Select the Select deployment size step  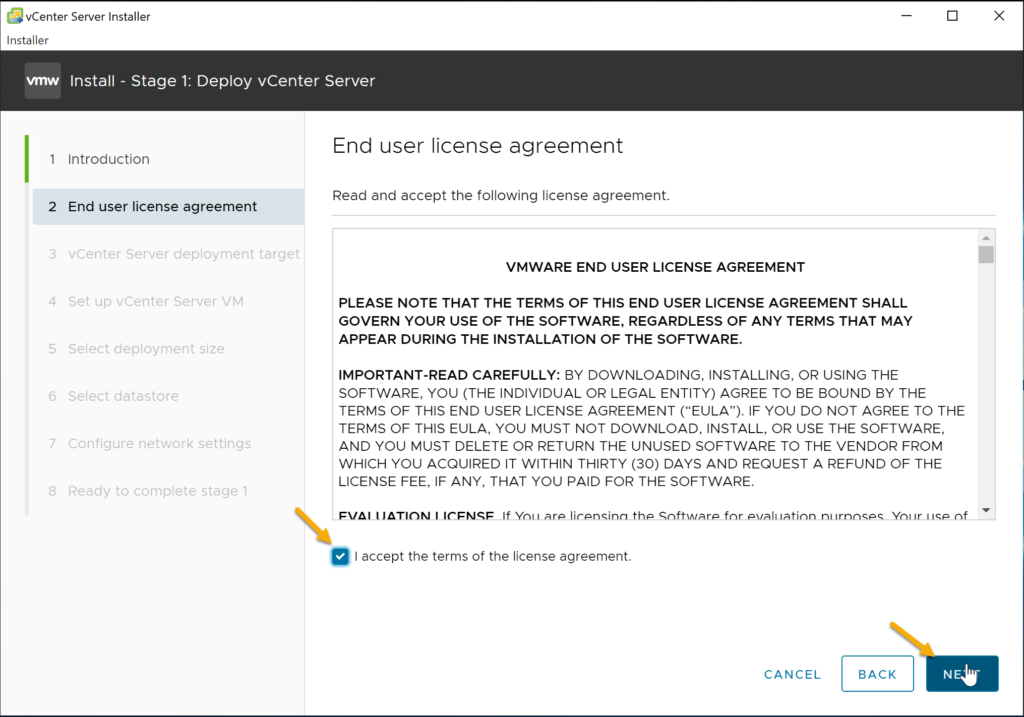146,349
